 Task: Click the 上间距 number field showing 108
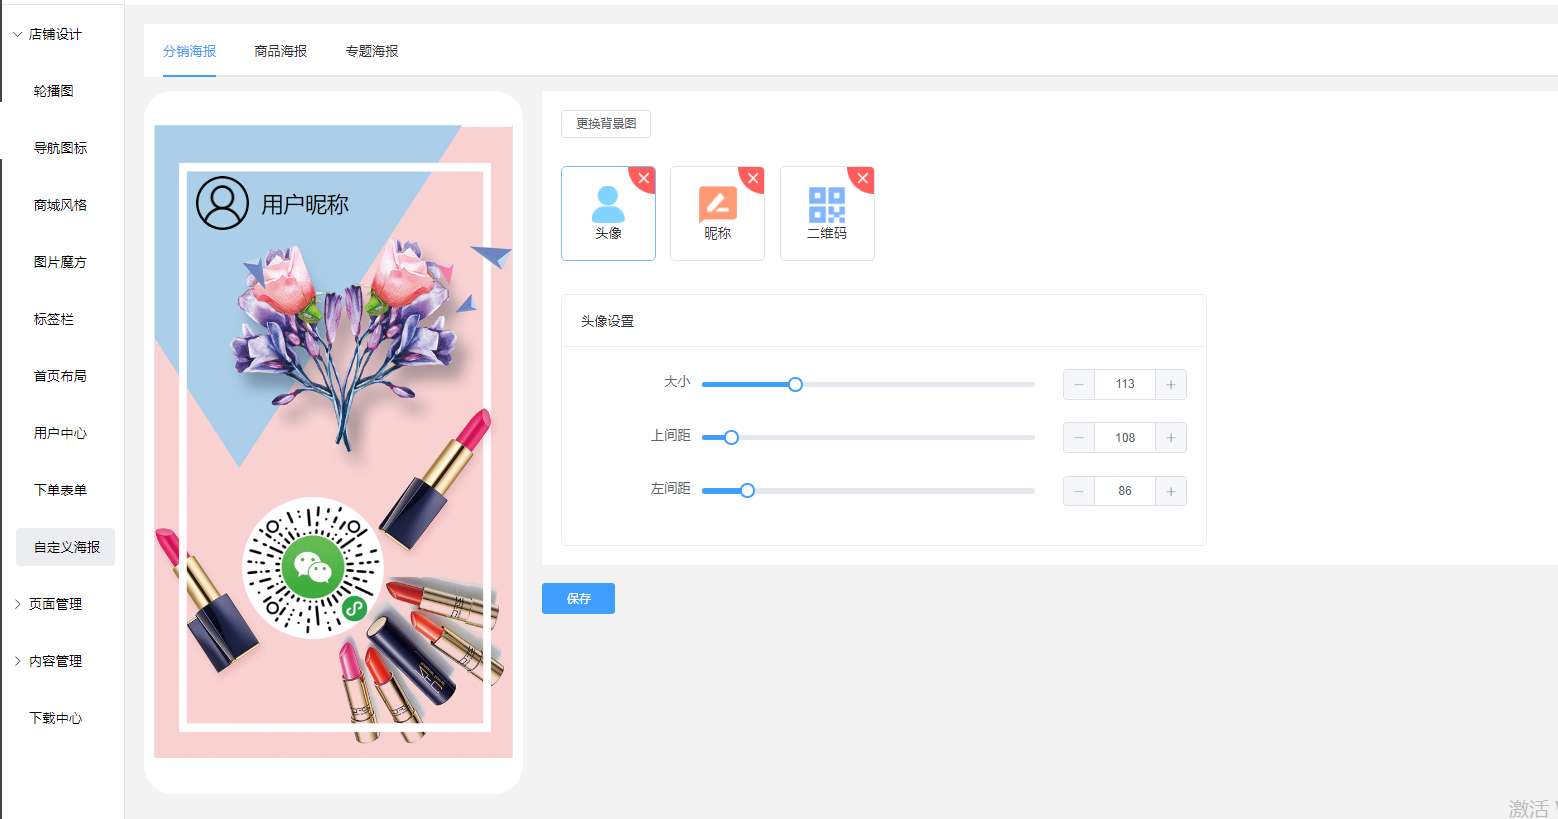(x=1125, y=437)
